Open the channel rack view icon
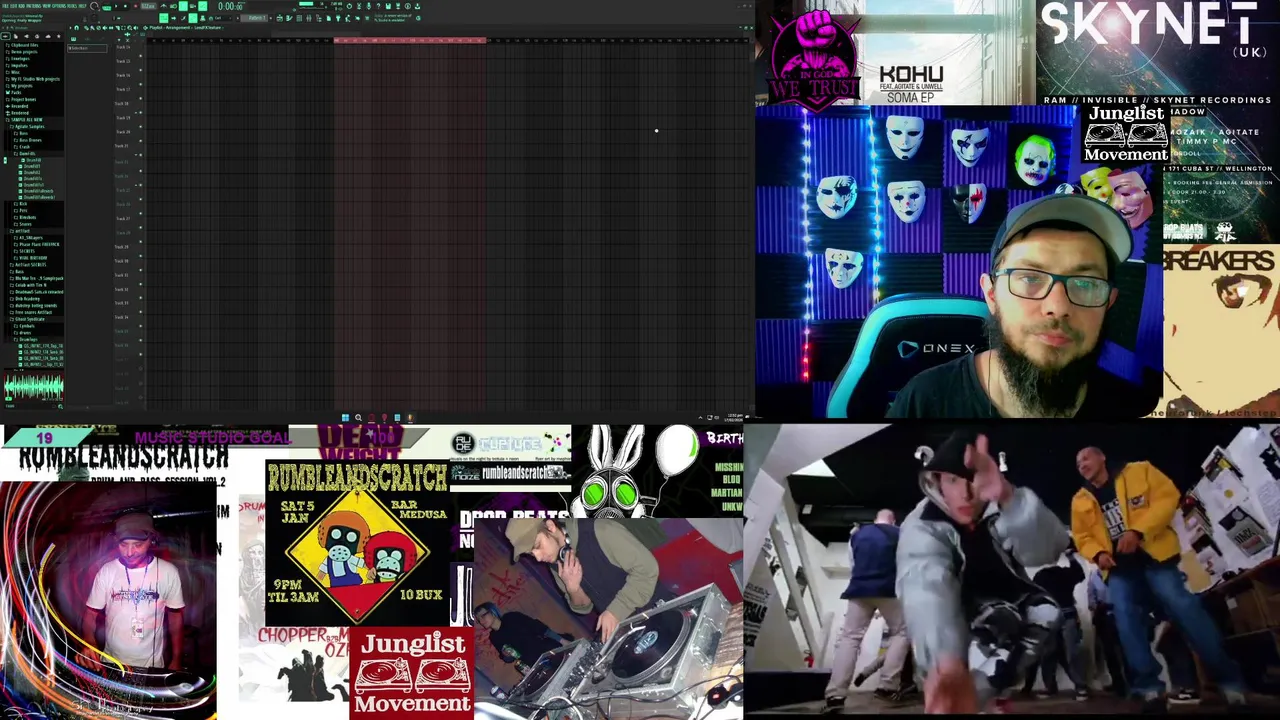1280x720 pixels. pos(299,18)
